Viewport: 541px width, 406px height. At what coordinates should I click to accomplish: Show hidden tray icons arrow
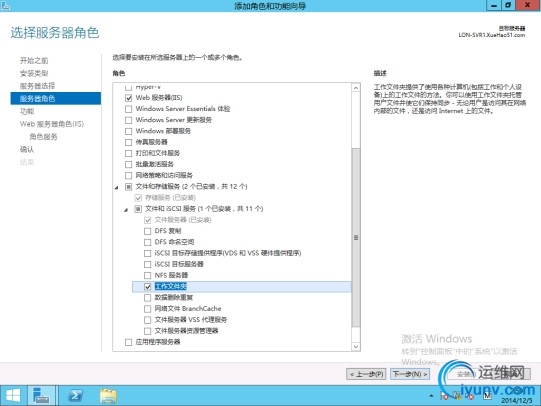(431, 396)
